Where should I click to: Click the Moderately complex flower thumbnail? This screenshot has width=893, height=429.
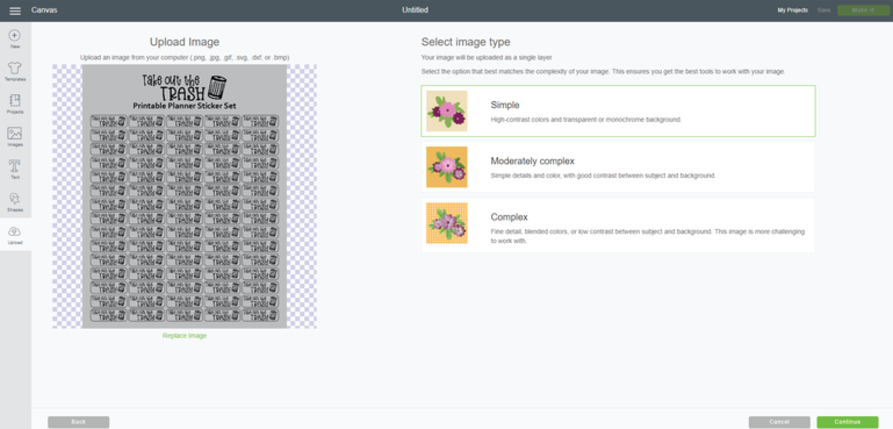point(446,167)
